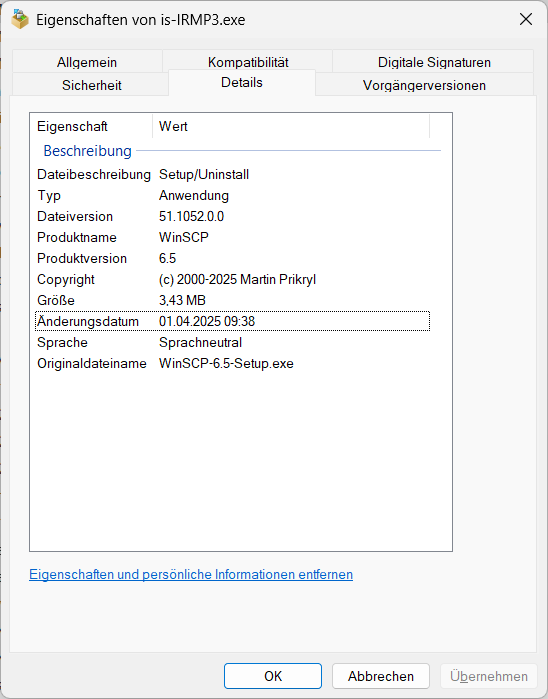Image resolution: width=548 pixels, height=699 pixels.
Task: Select the Dateiversion 51.1052.0.0 row
Action: [232, 216]
